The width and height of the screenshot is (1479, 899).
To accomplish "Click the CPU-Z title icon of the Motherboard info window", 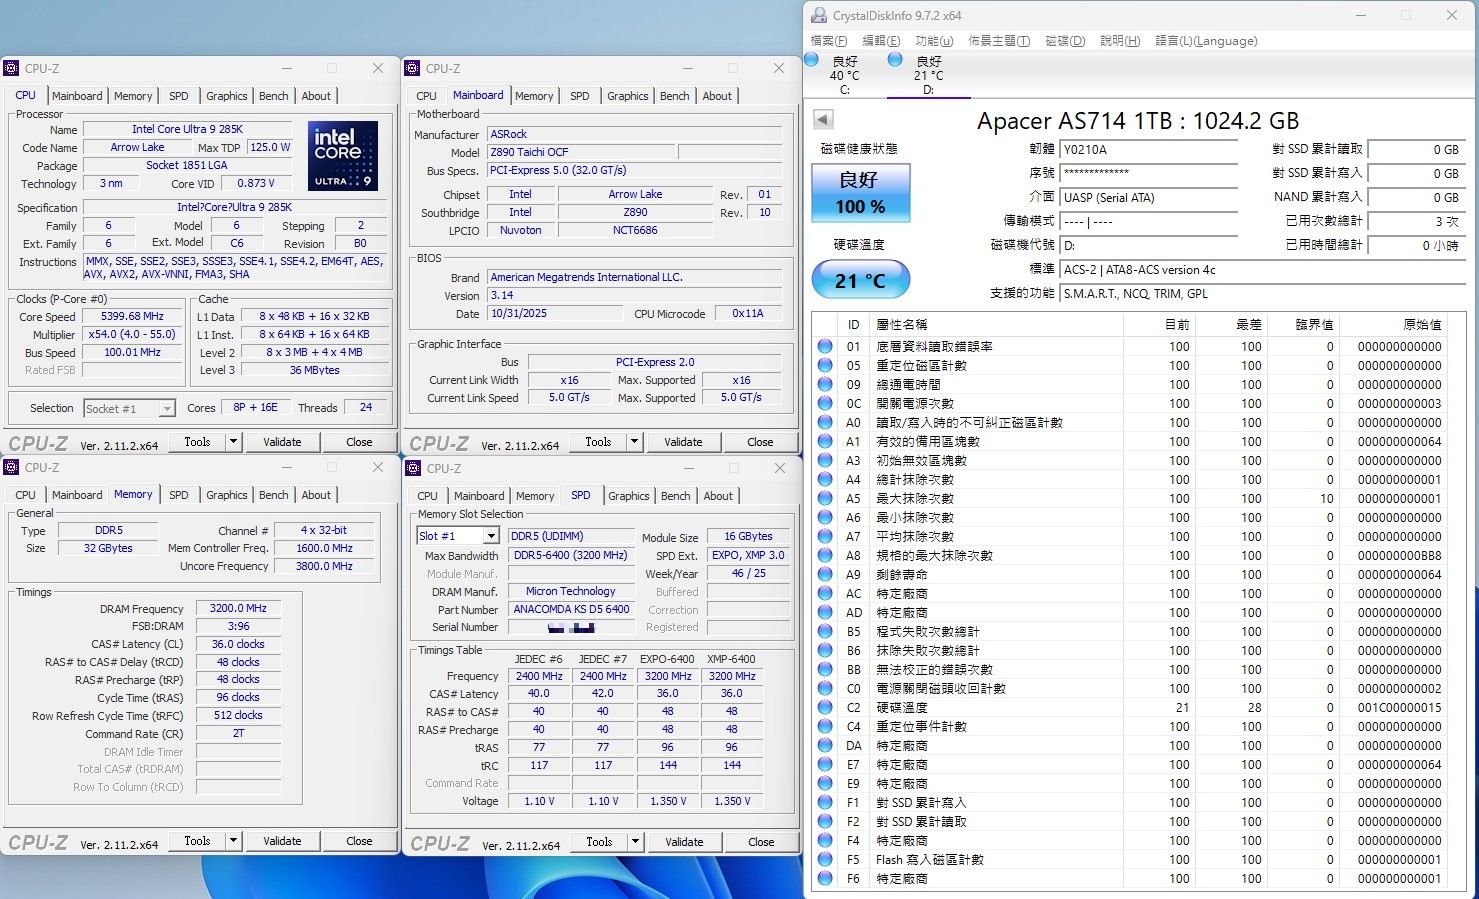I will (412, 68).
